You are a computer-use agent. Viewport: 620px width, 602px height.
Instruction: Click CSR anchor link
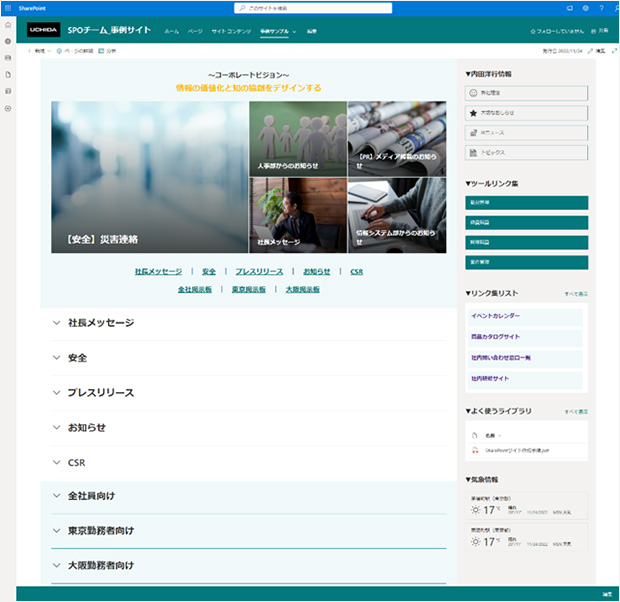(356, 271)
